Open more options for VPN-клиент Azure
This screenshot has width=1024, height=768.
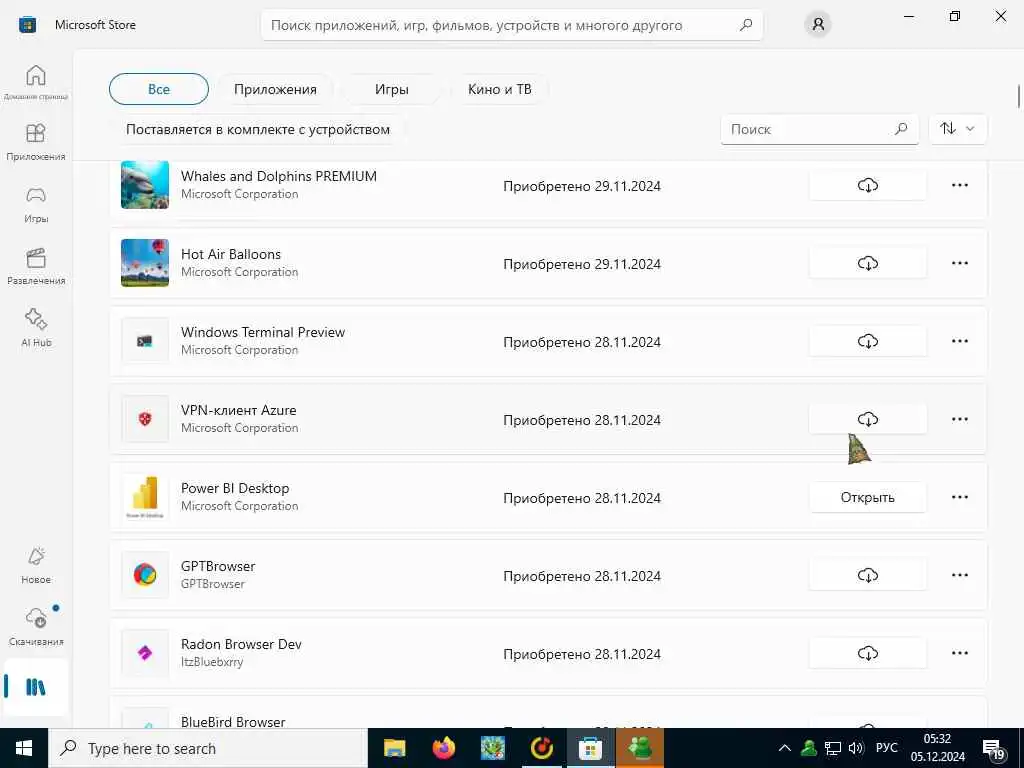point(959,419)
